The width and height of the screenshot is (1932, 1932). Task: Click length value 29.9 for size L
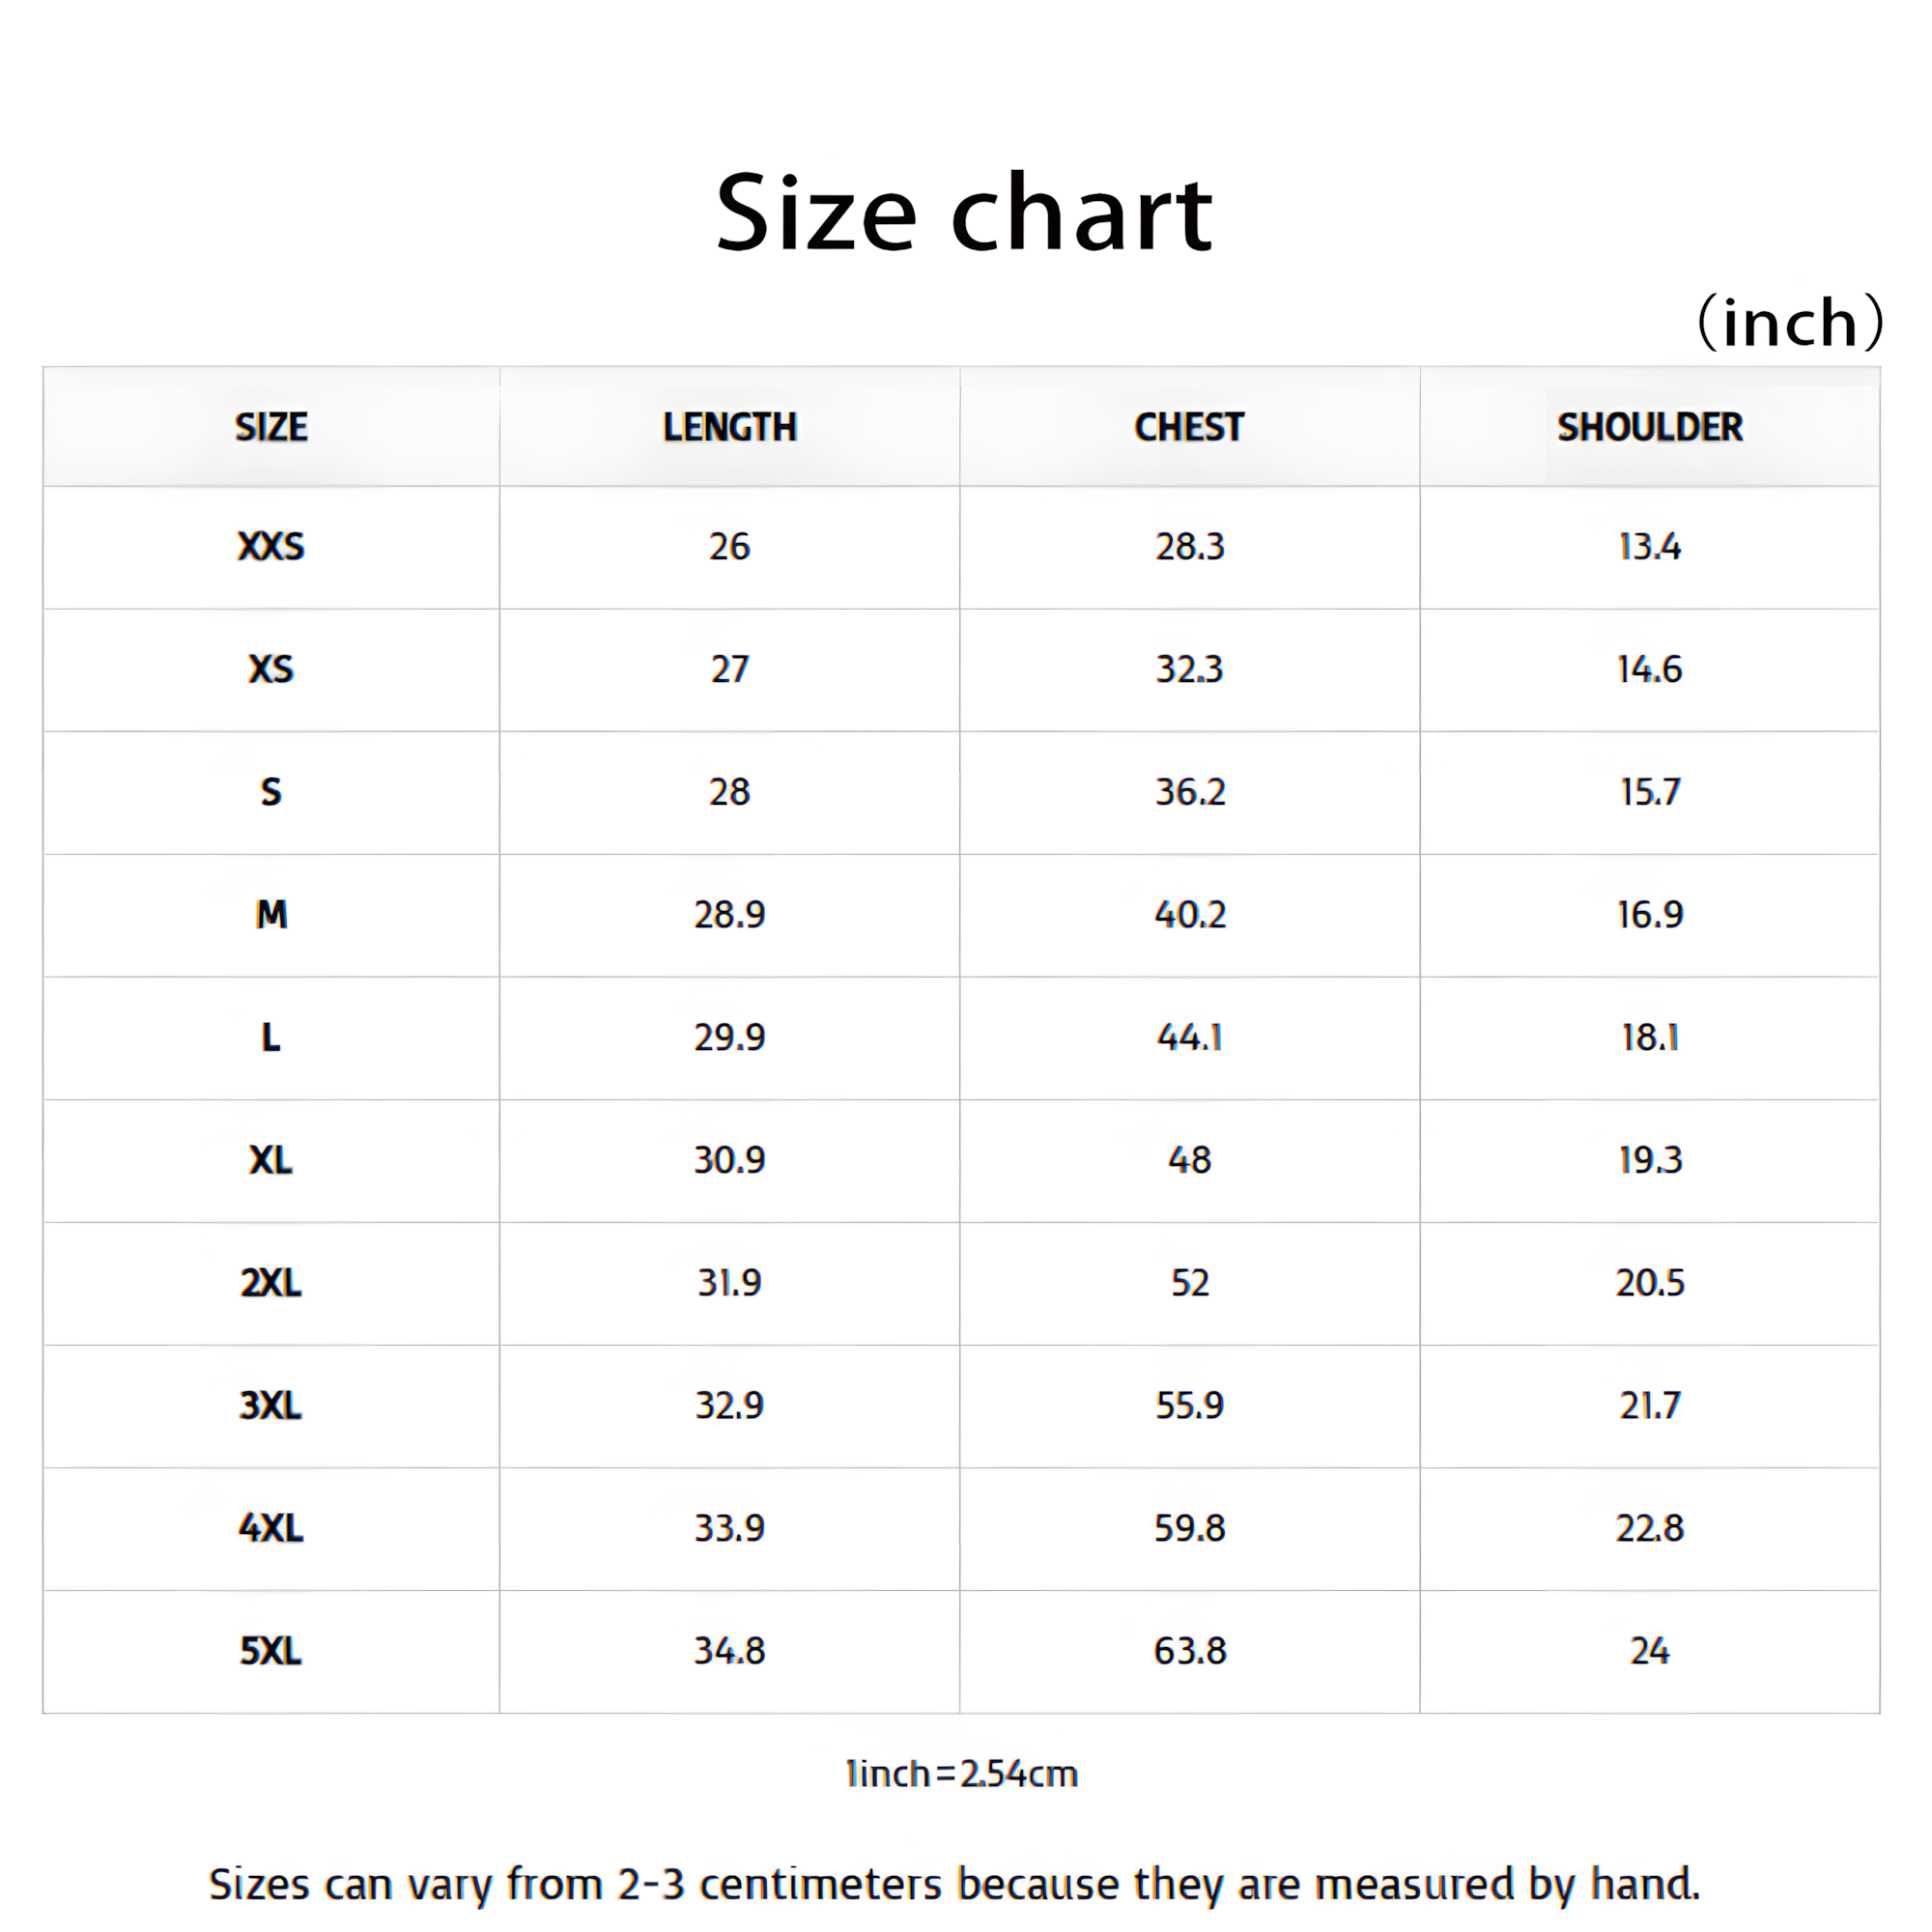[729, 1037]
